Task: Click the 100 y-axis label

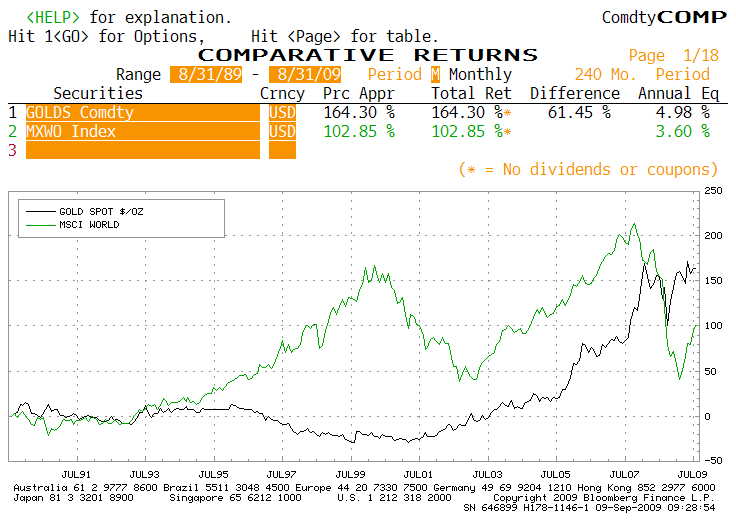Action: (x=713, y=326)
